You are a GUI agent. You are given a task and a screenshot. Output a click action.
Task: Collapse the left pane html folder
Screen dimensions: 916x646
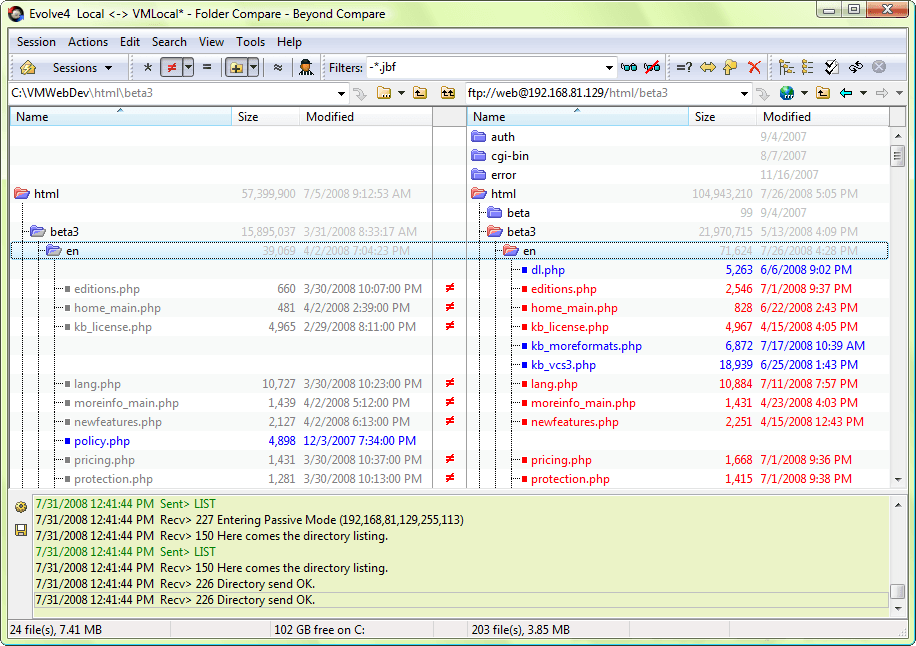coord(22,194)
